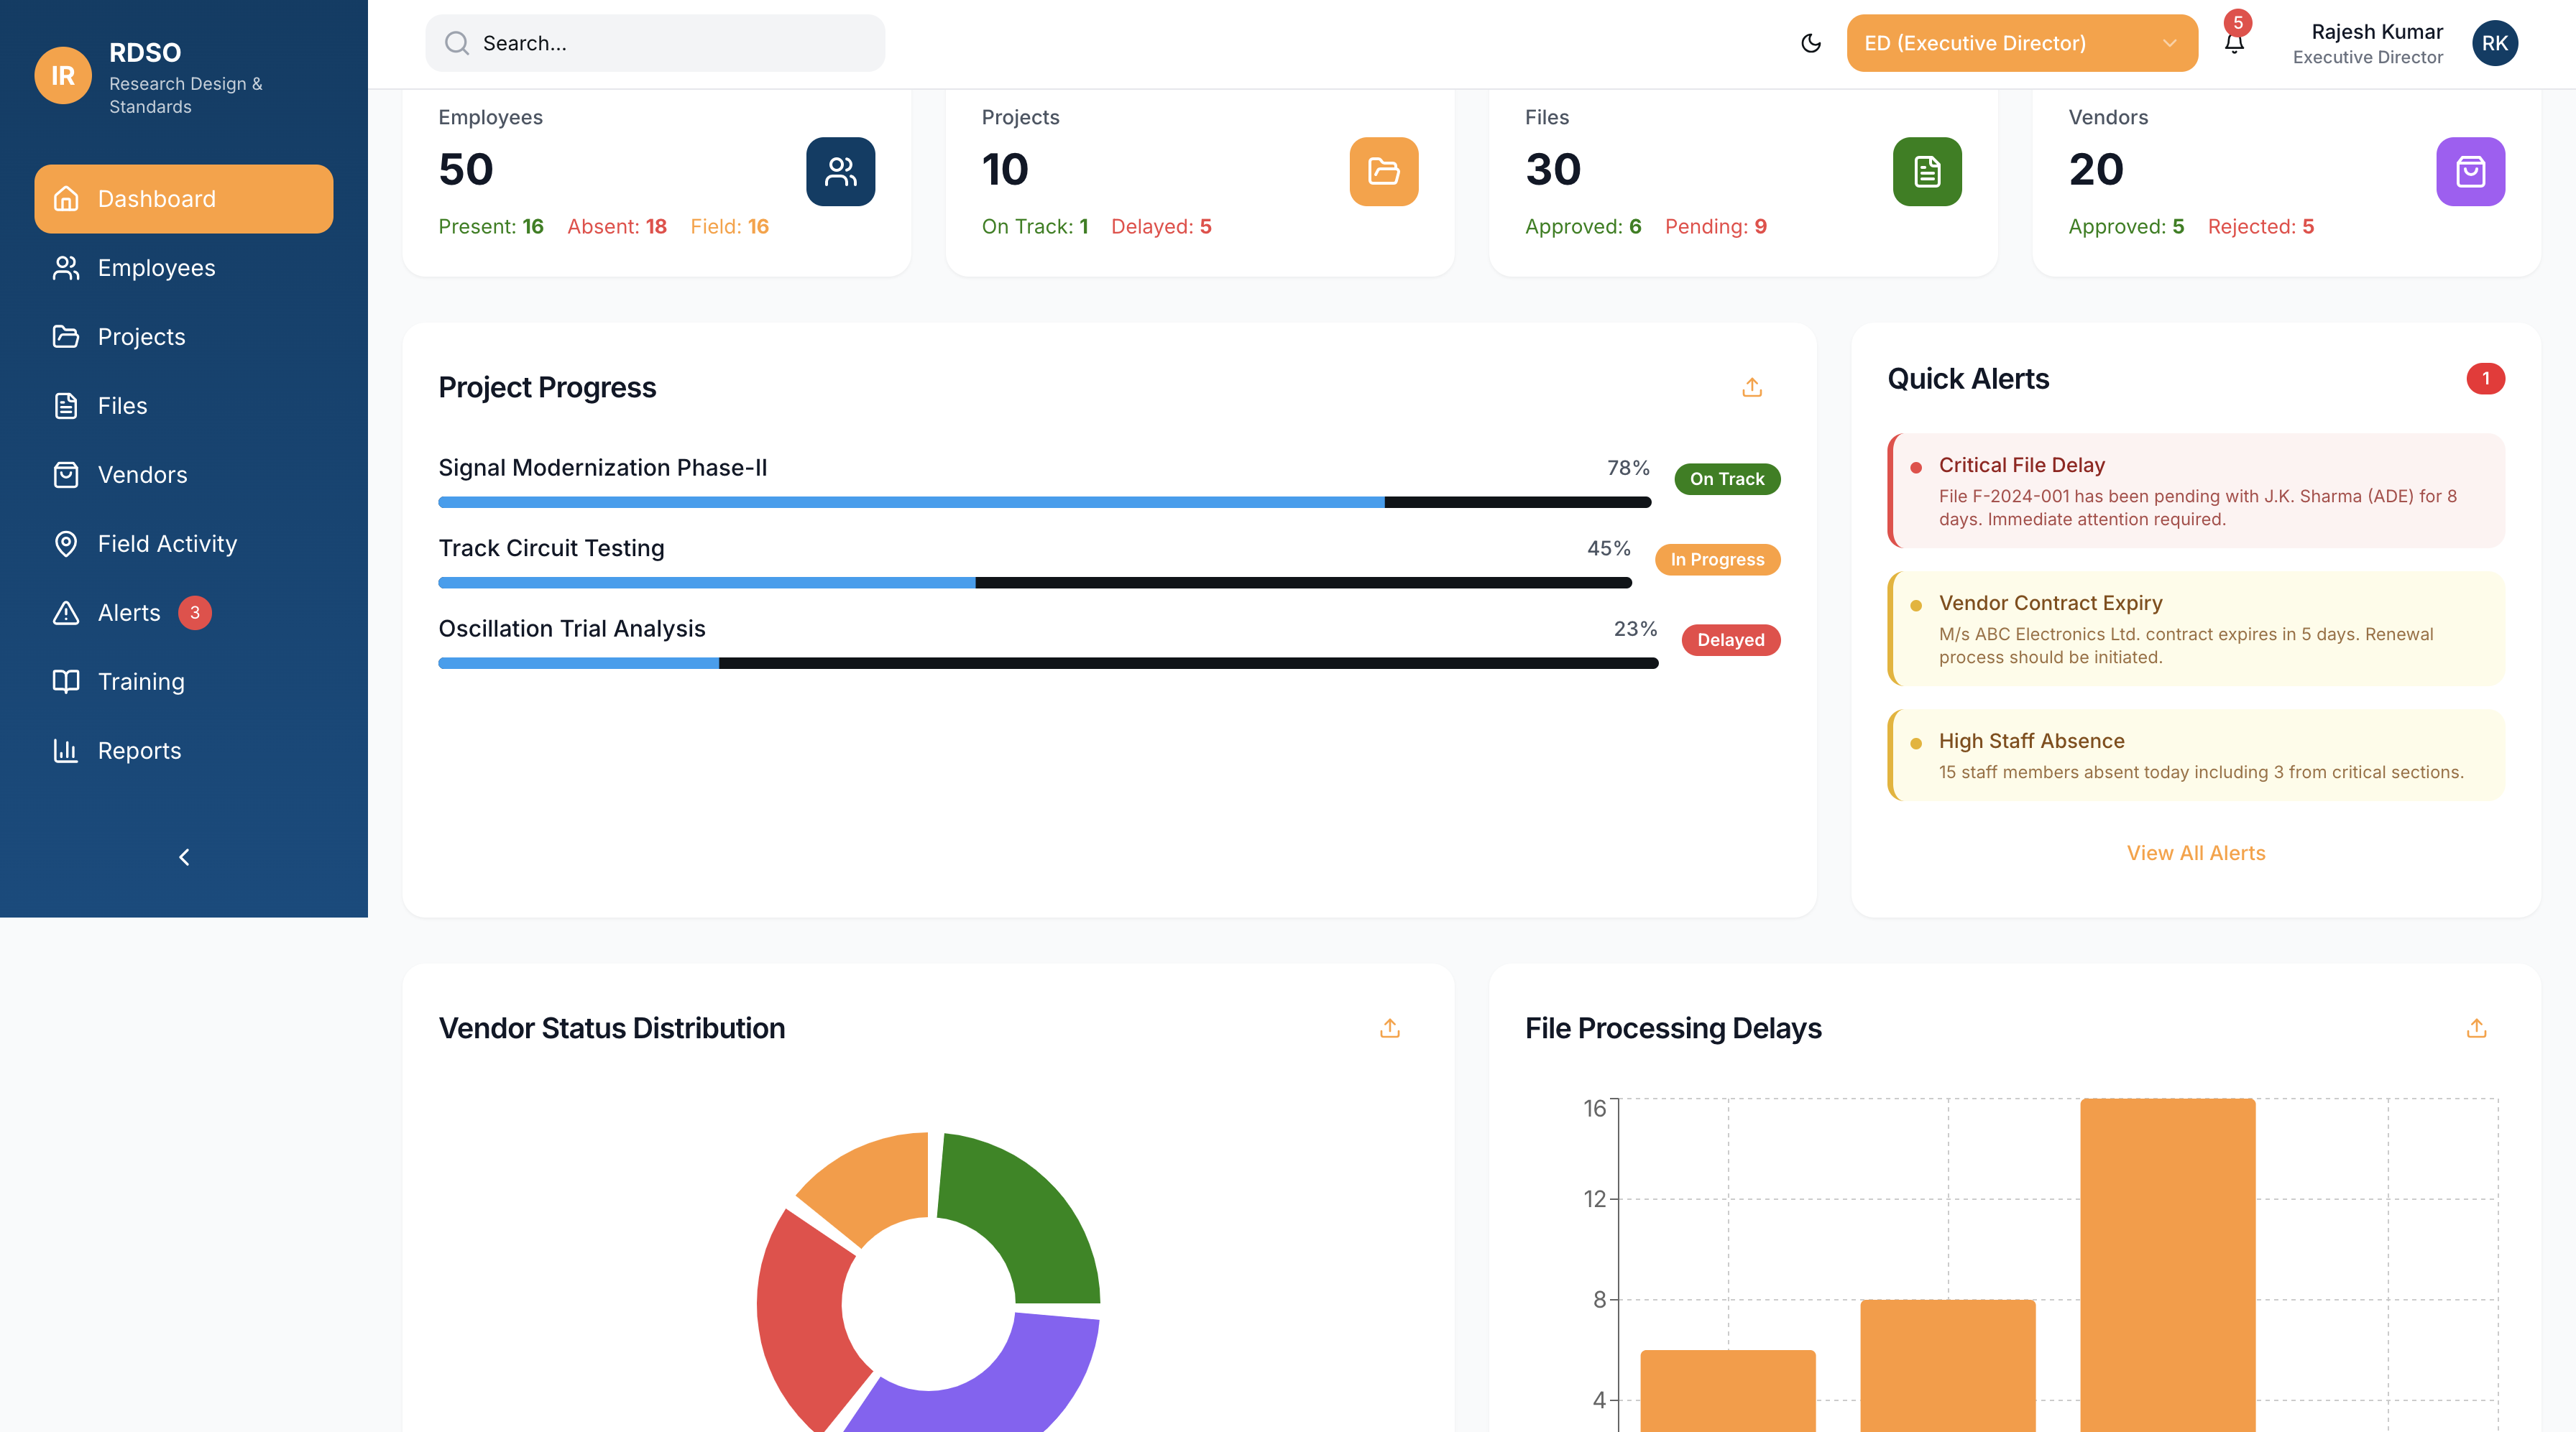
Task: Open the ED (Executive Director) role dropdown
Action: point(2022,43)
